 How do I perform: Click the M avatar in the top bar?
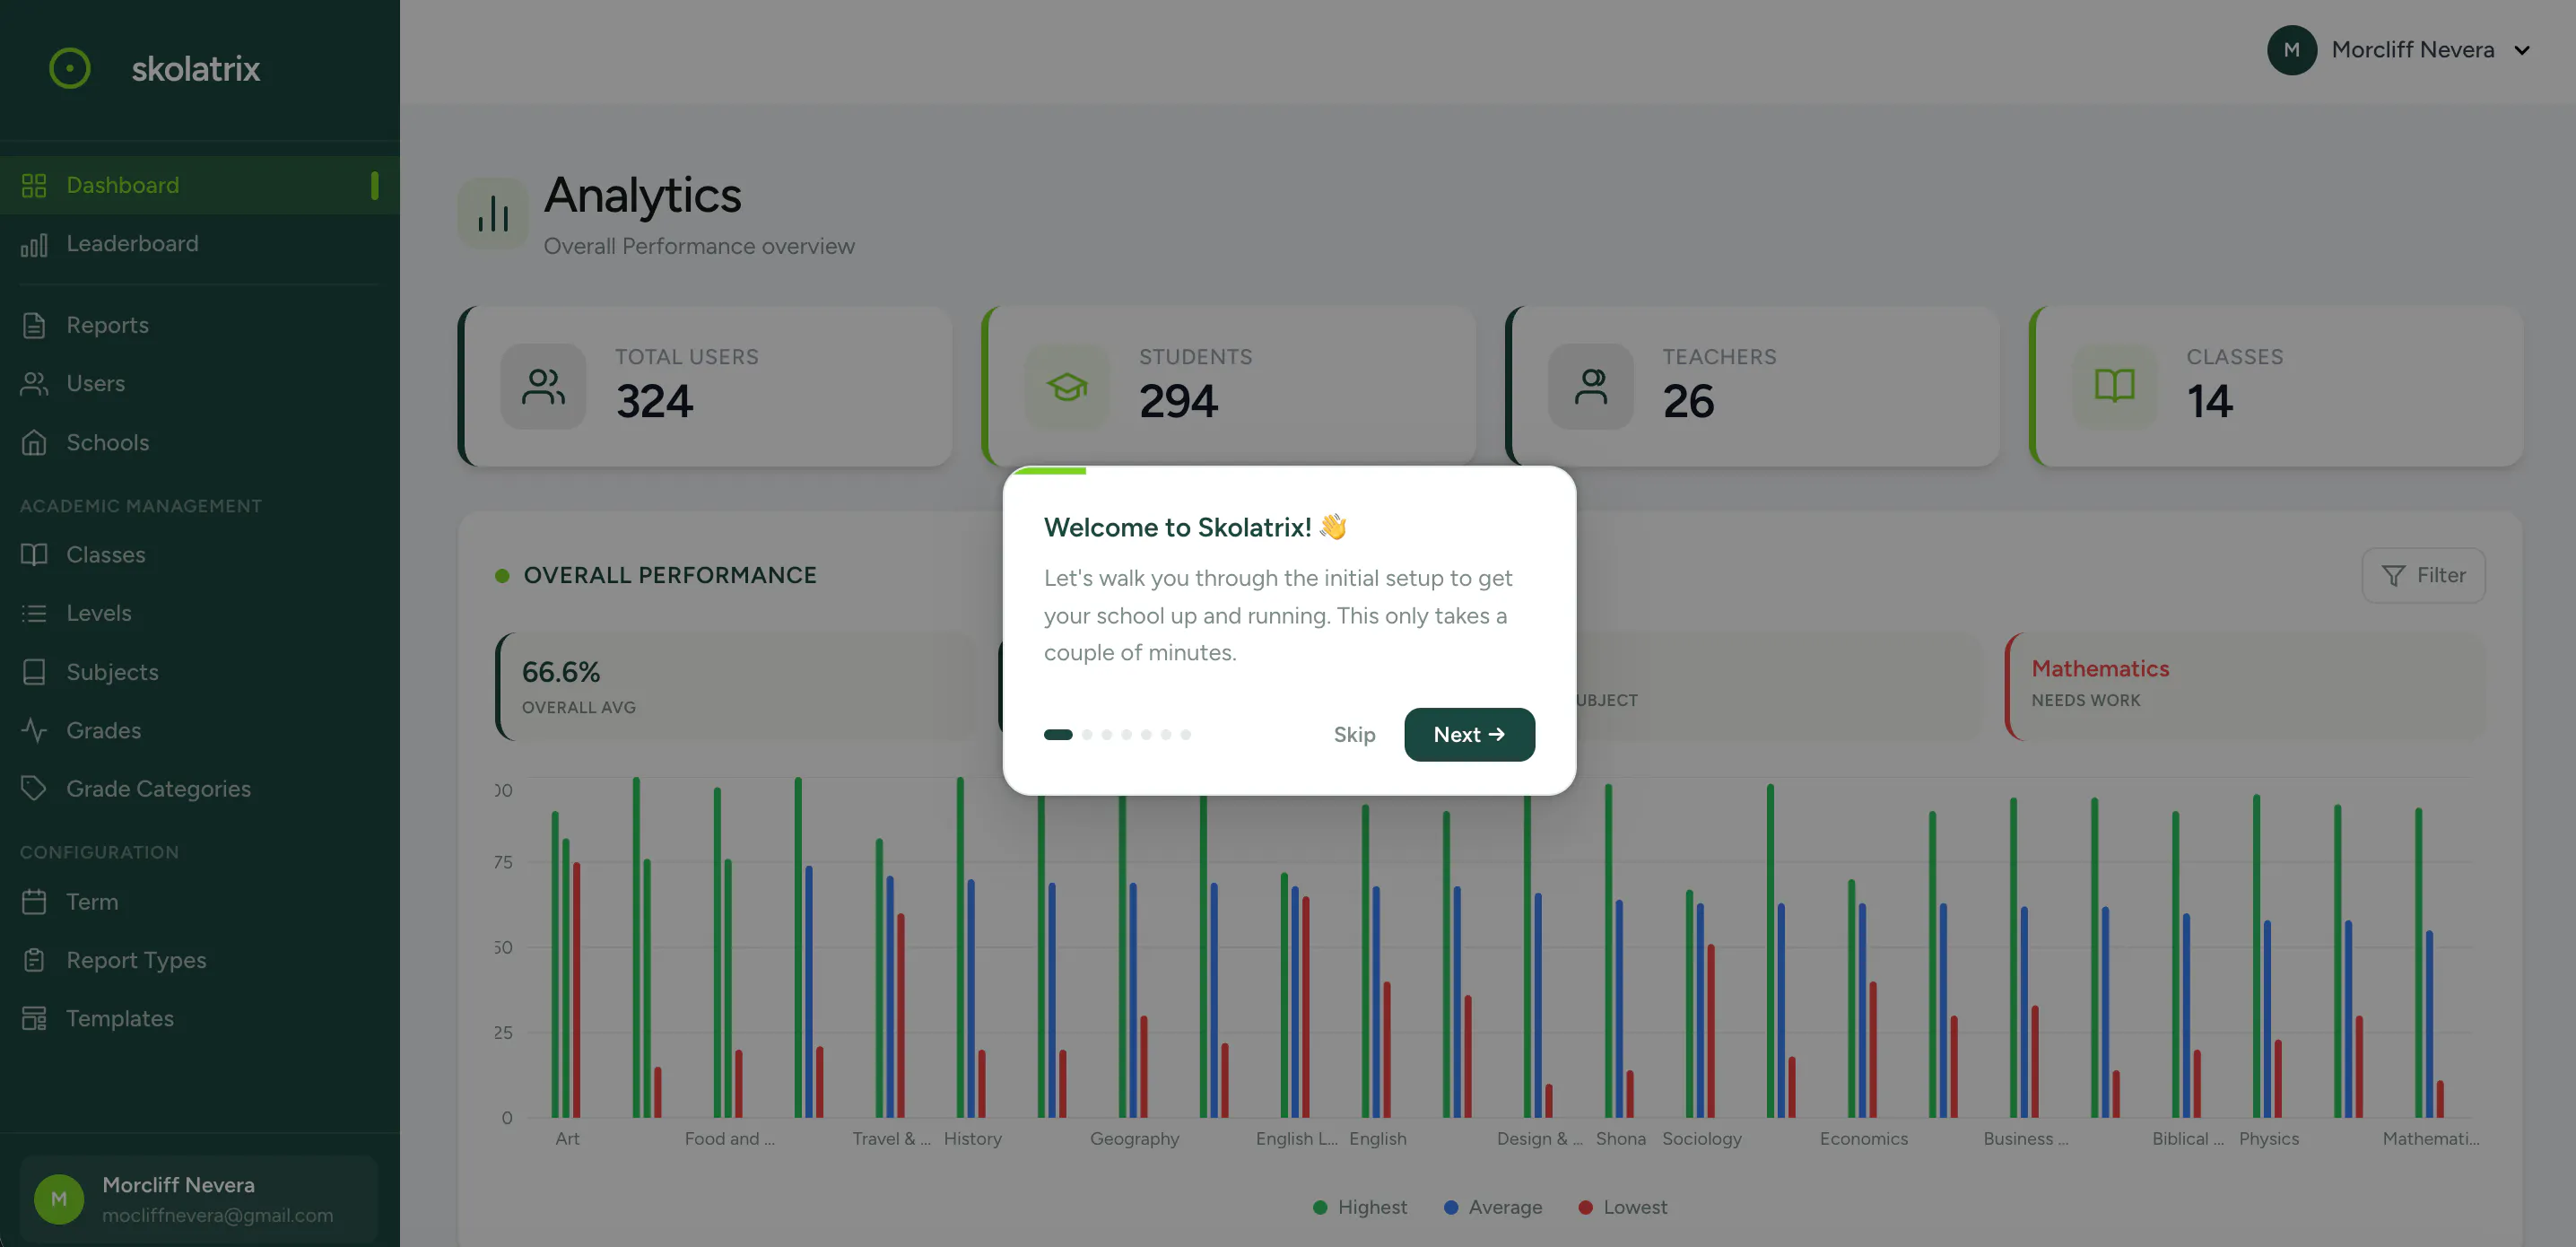[x=2292, y=50]
